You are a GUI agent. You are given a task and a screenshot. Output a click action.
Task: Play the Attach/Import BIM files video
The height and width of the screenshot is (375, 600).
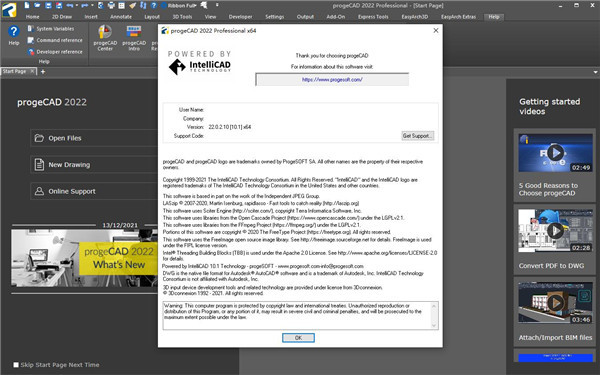tap(555, 303)
